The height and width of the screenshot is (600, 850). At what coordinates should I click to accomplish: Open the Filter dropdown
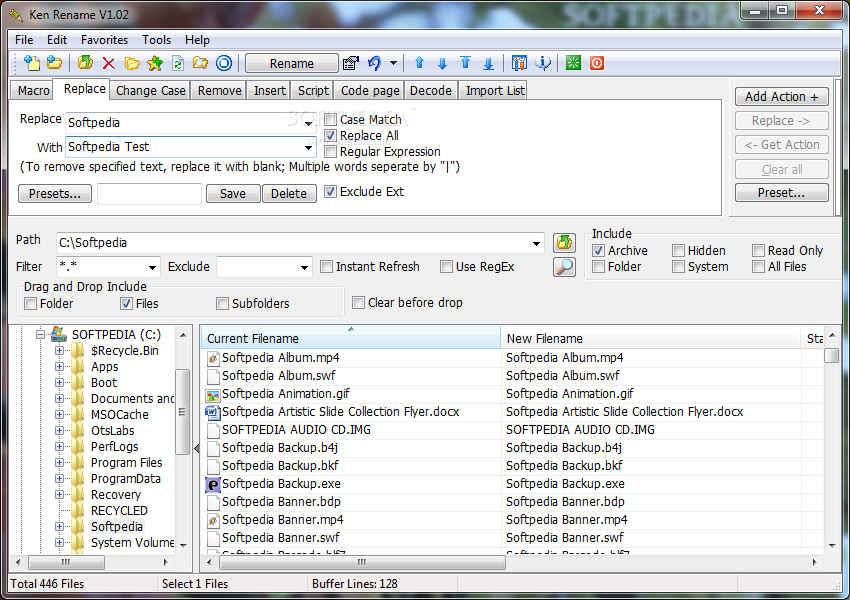coord(152,267)
